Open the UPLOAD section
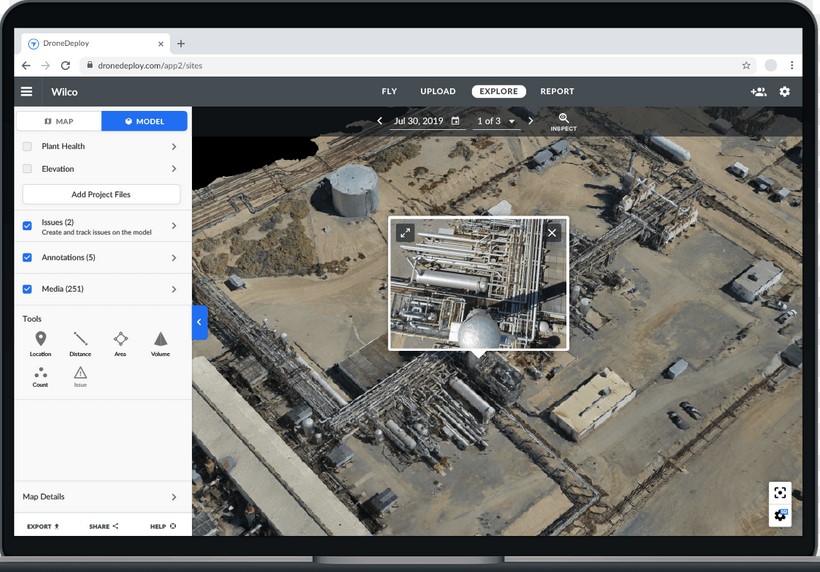The width and height of the screenshot is (820, 572). [x=438, y=91]
